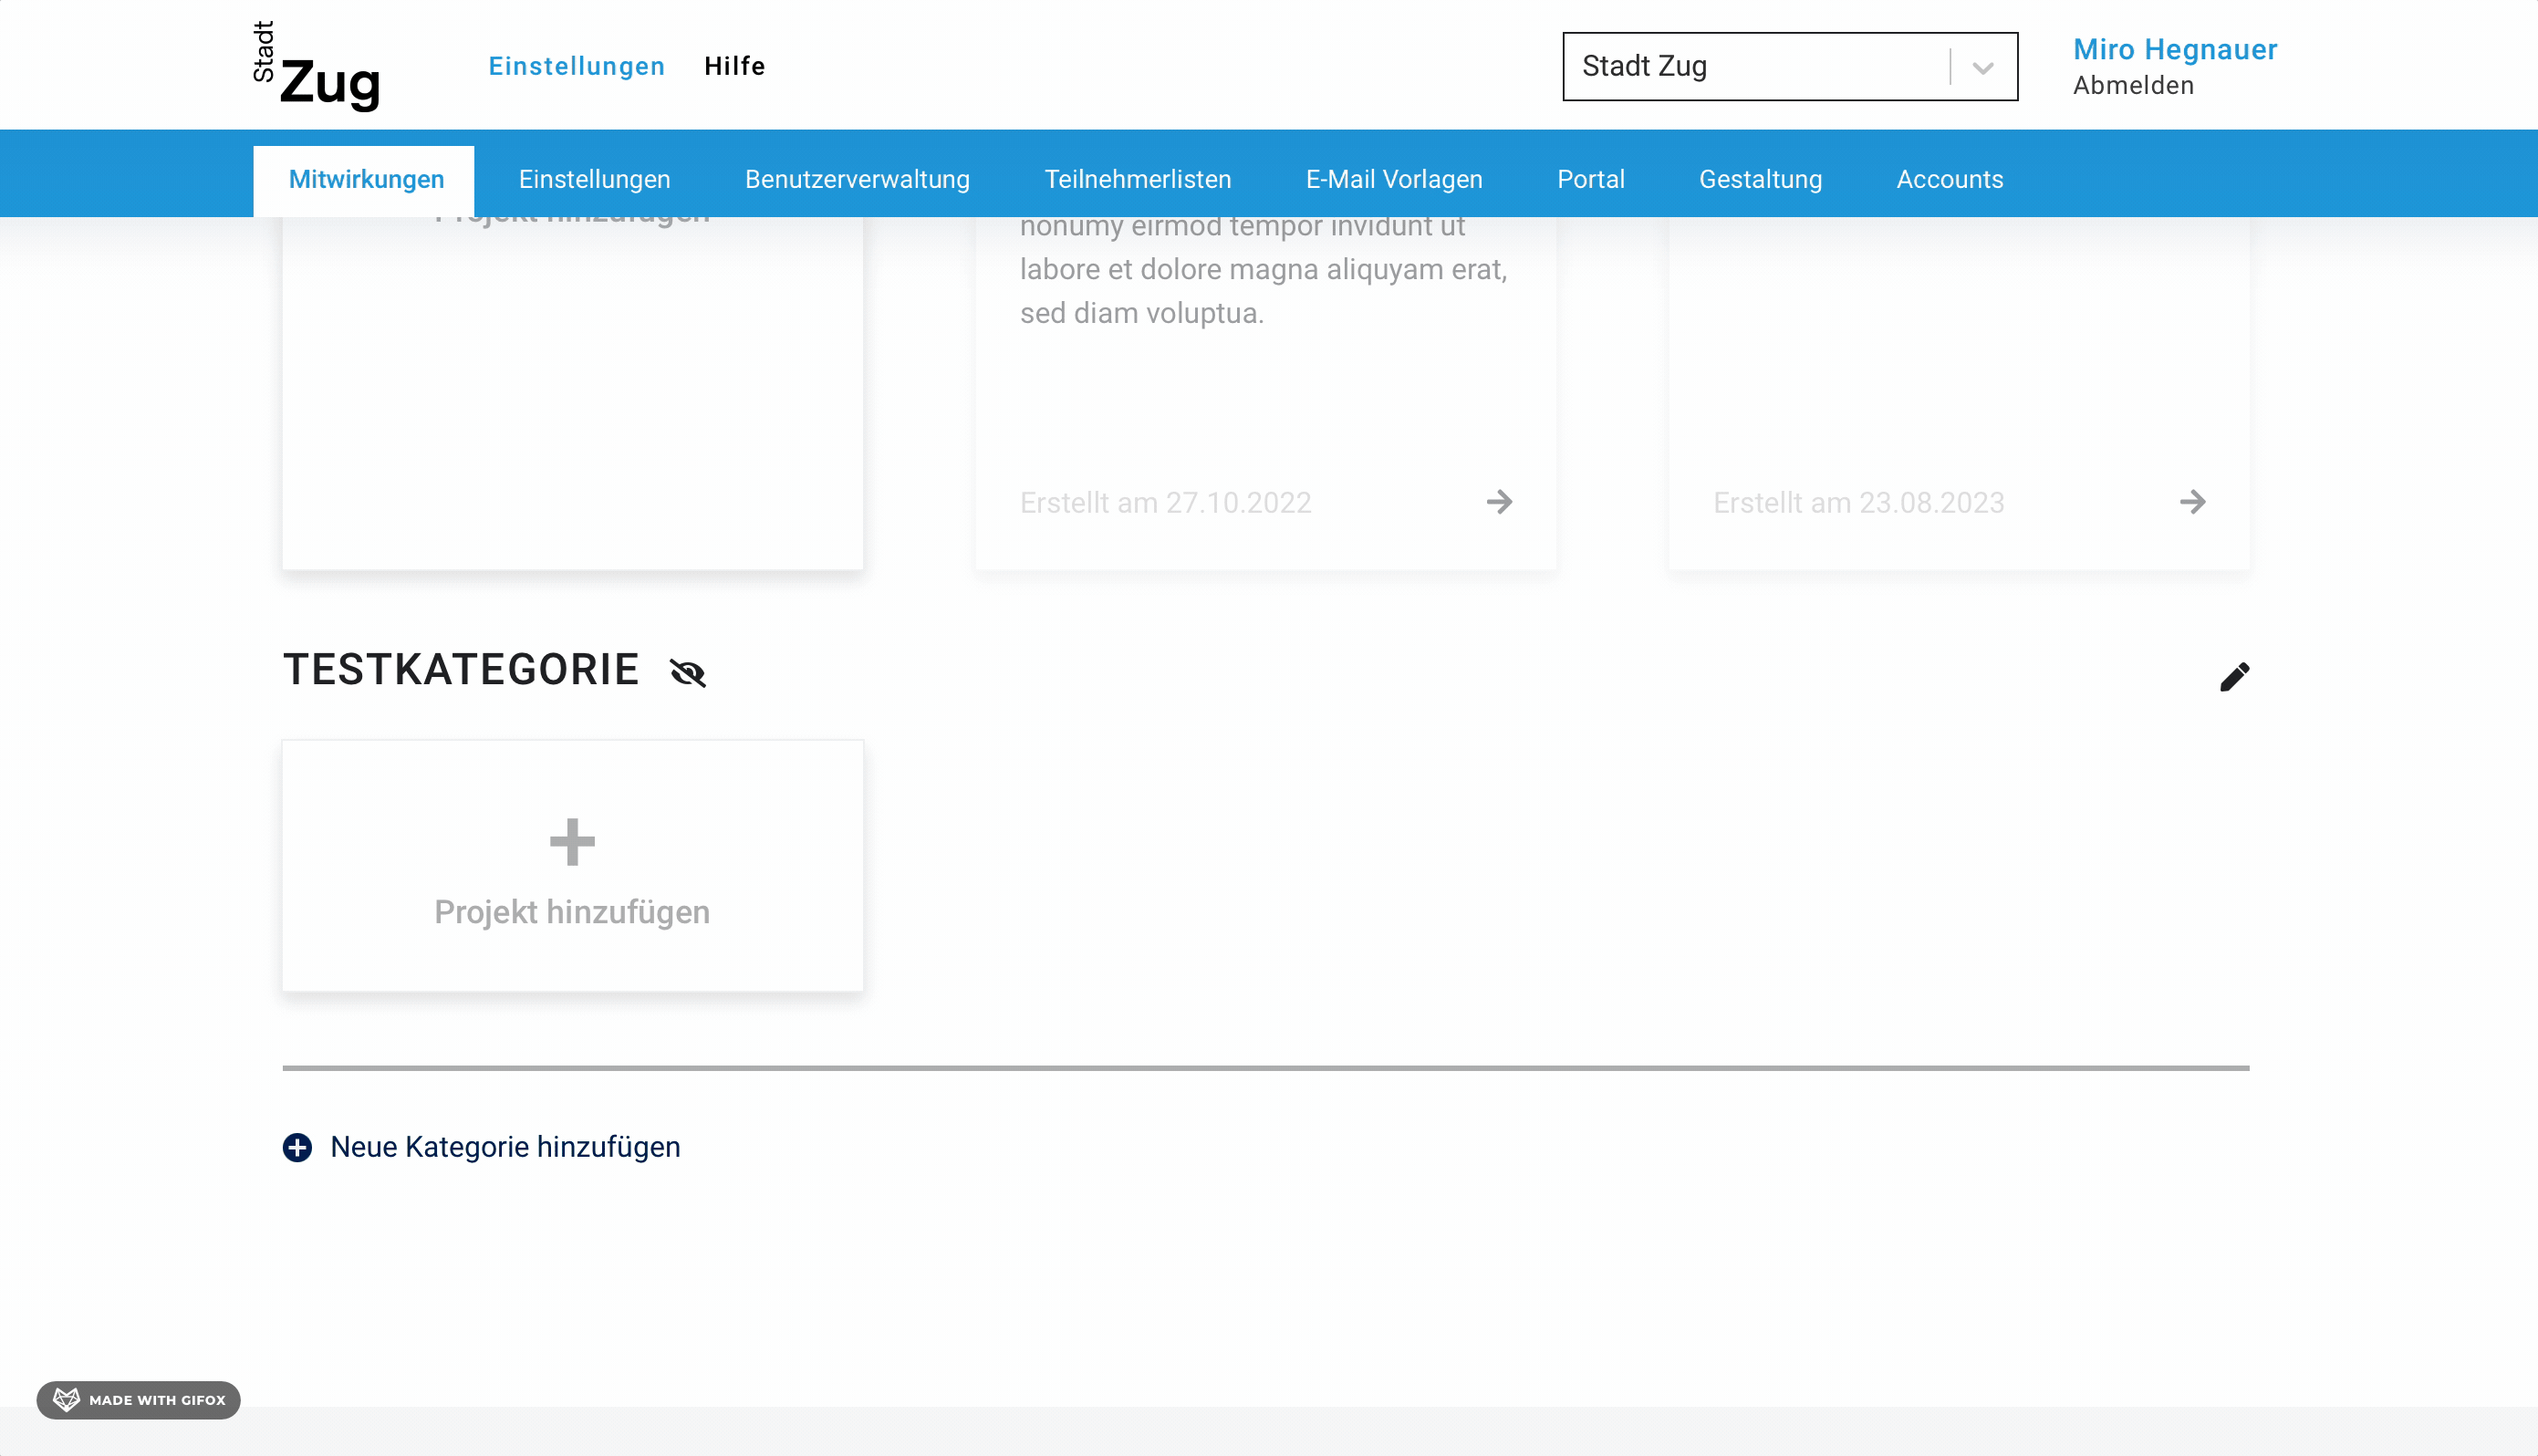
Task: Open the Stadt Zug account dropdown
Action: [x=1790, y=66]
